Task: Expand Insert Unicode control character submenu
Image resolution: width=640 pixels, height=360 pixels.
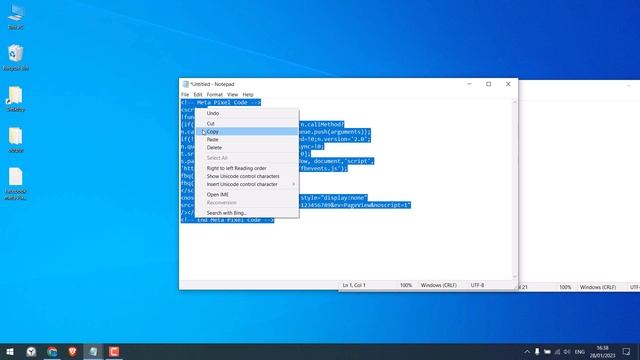Action: pyautogui.click(x=247, y=184)
